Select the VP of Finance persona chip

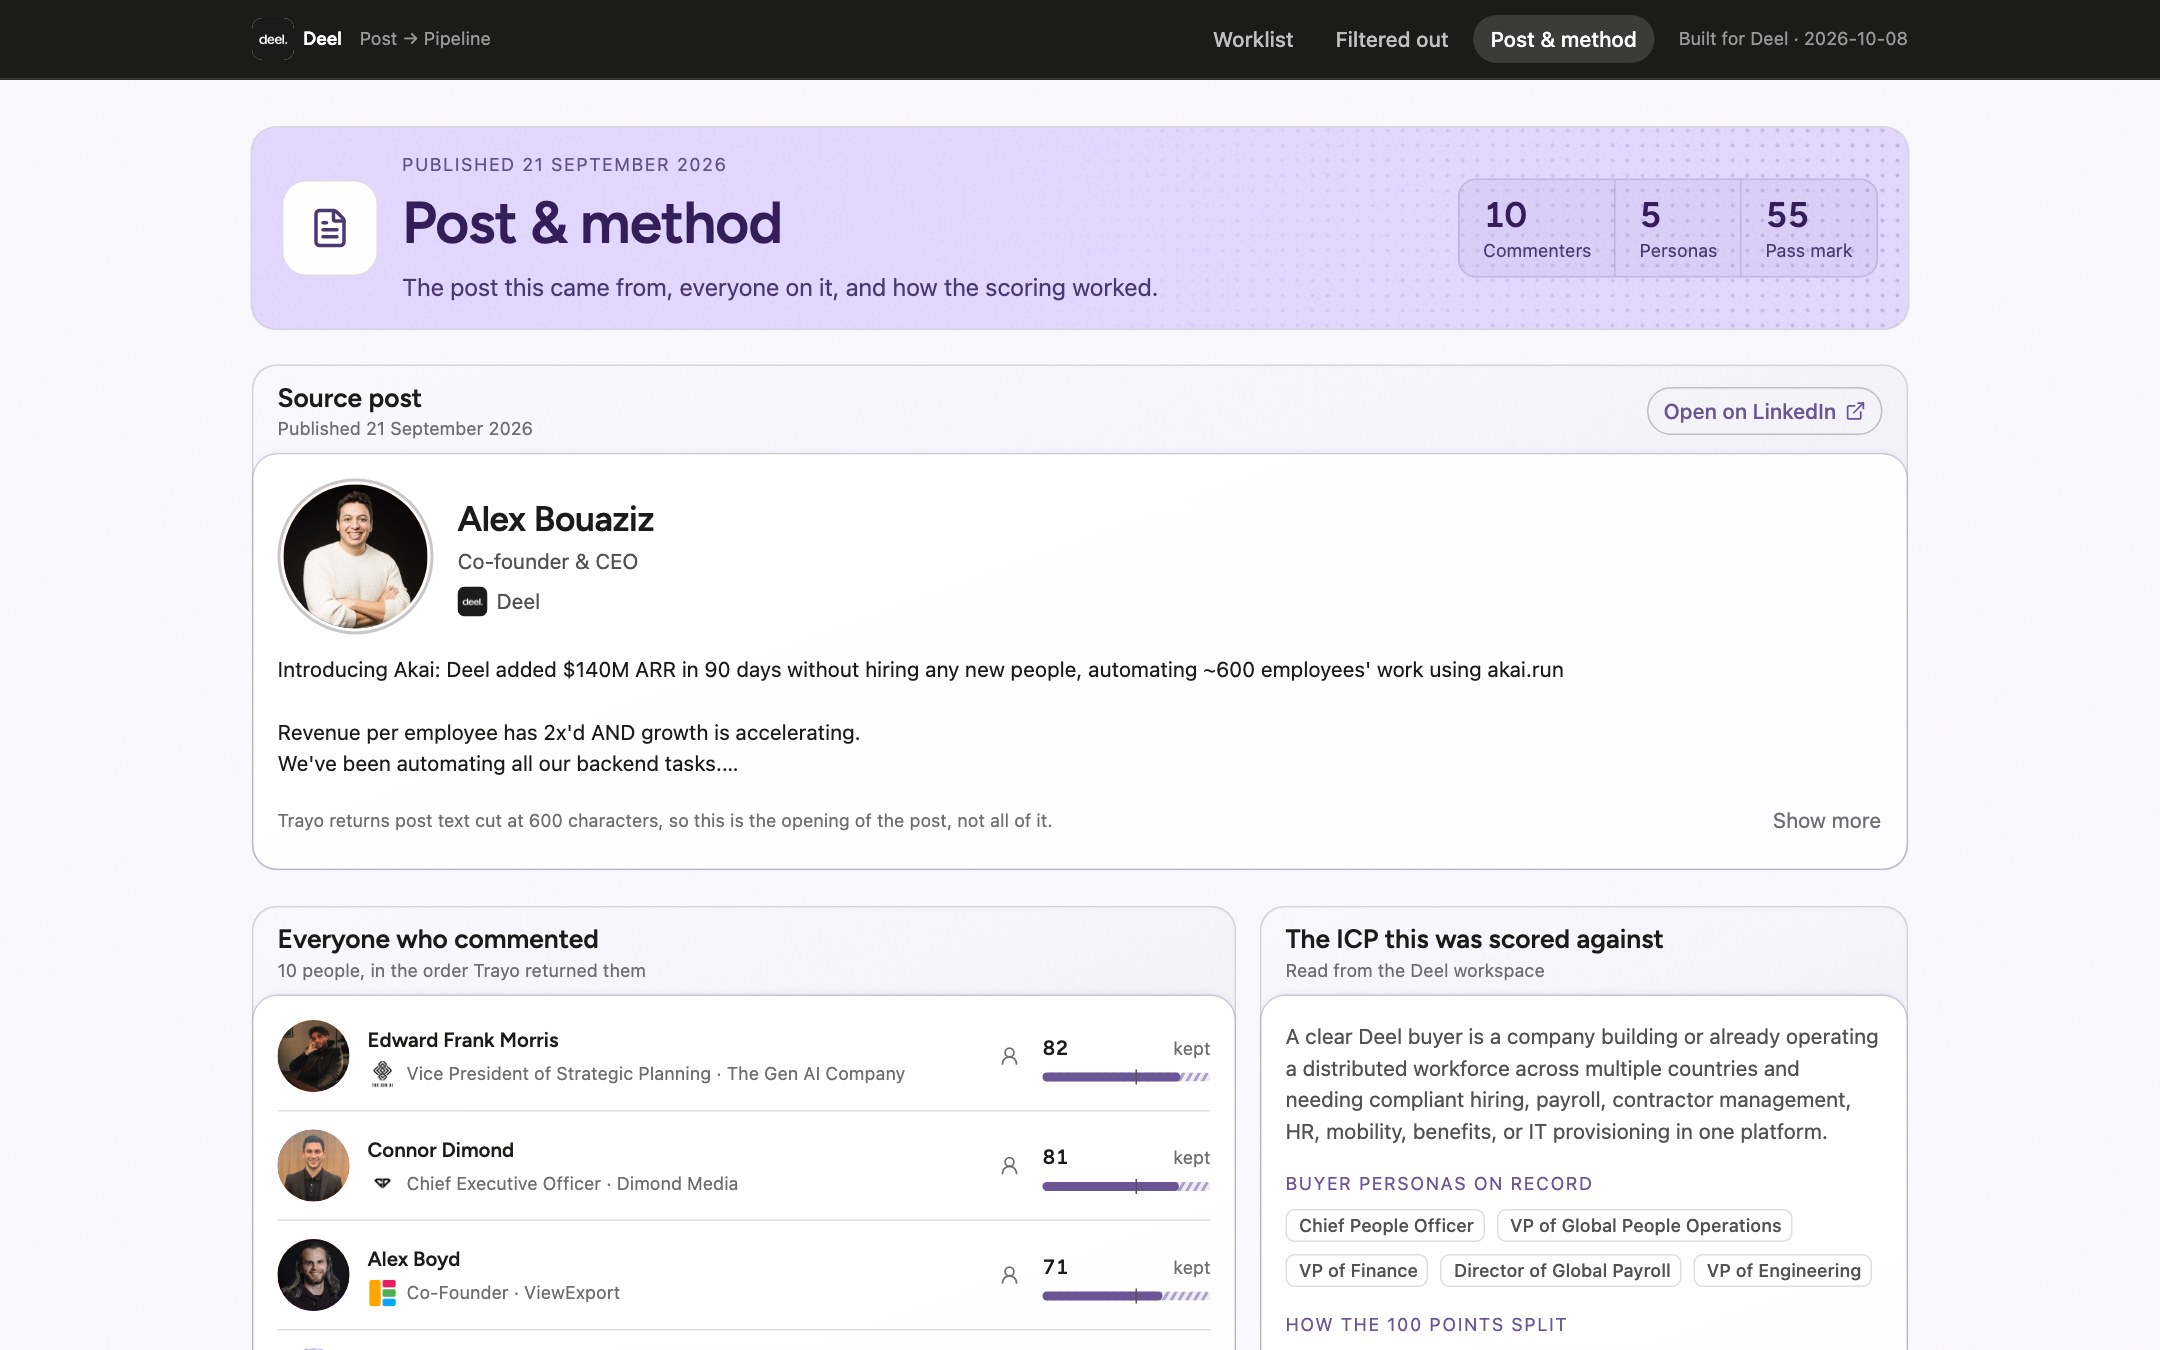pos(1357,1271)
